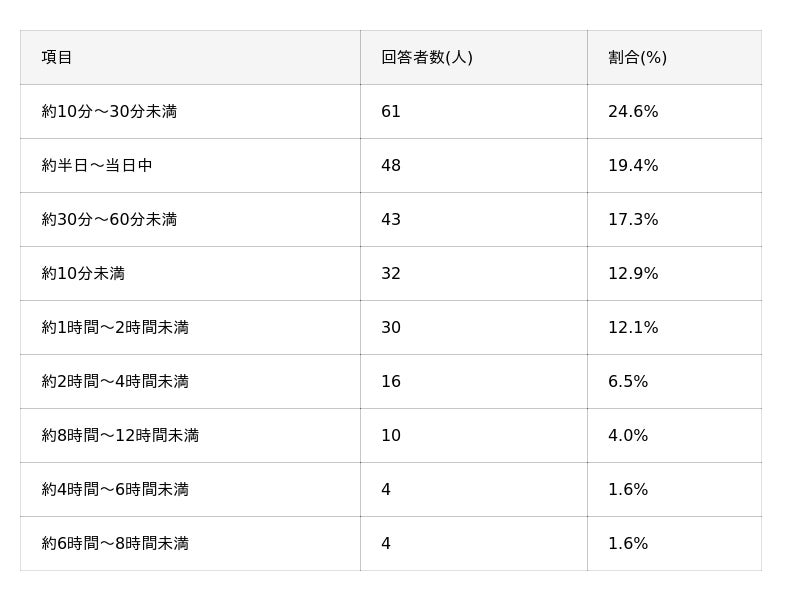Click the 割合(%) column header
The image size is (800, 601).
pyautogui.click(x=637, y=58)
